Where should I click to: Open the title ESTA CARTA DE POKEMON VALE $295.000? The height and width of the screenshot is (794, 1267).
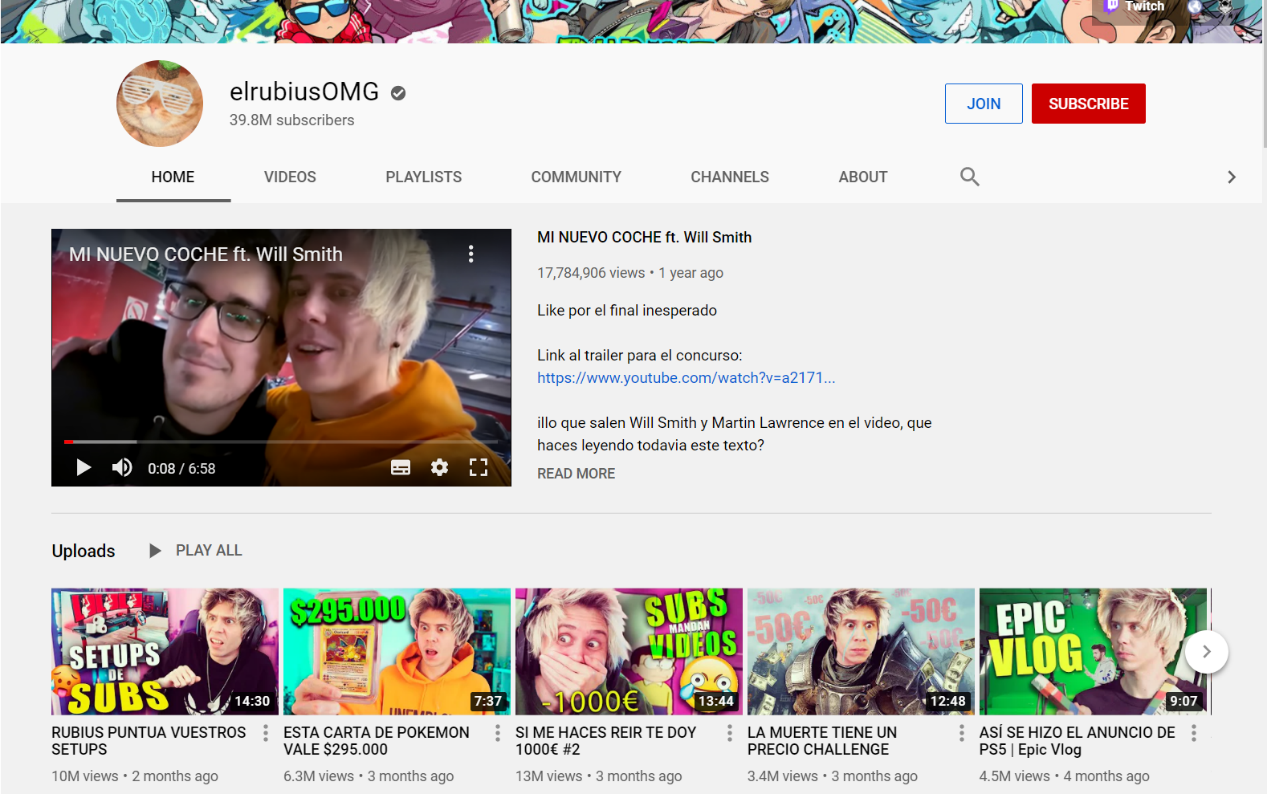click(377, 741)
